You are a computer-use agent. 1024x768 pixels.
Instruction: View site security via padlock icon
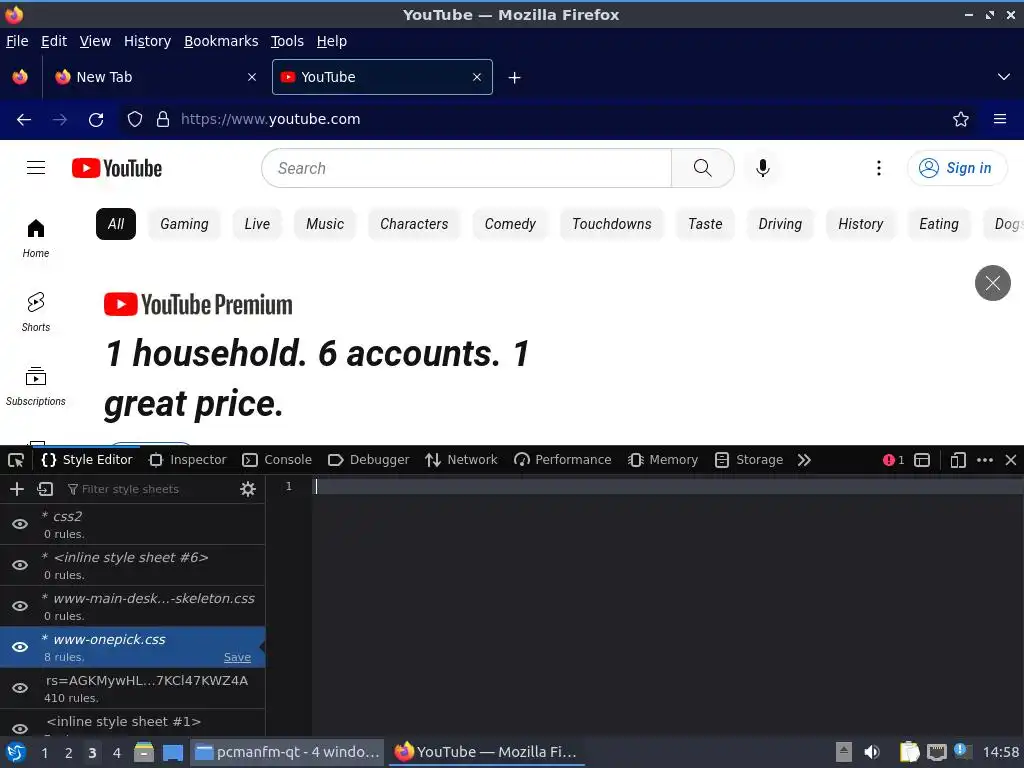pos(163,120)
